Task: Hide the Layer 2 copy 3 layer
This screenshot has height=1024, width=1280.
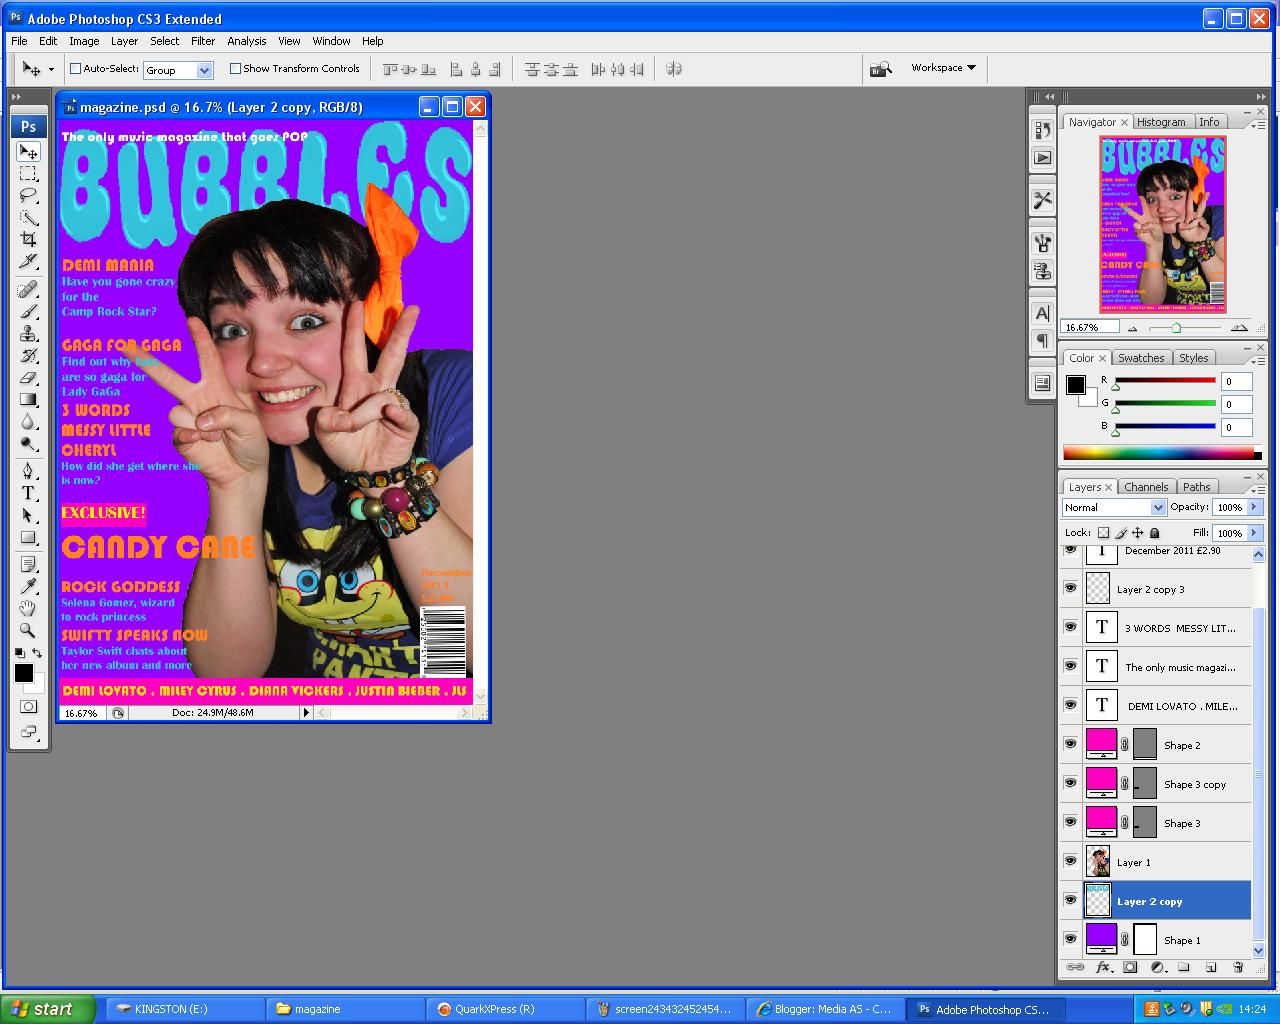Action: coord(1071,588)
